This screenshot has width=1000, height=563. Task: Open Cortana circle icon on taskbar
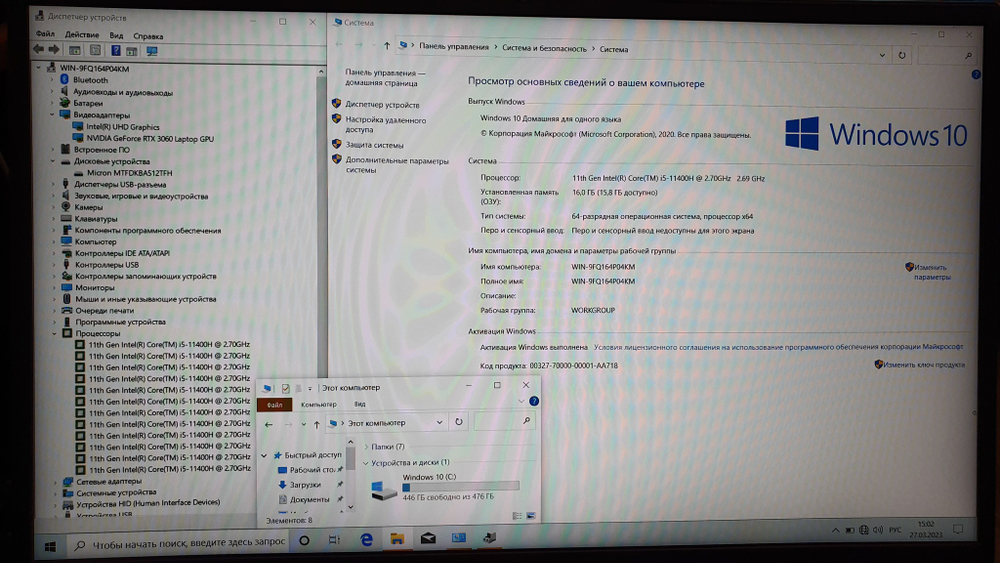click(x=304, y=540)
